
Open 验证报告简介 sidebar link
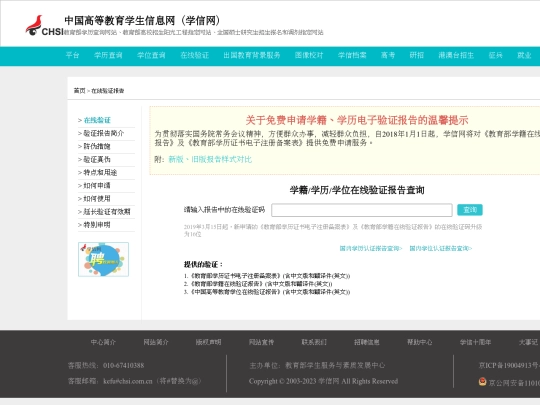[103, 133]
